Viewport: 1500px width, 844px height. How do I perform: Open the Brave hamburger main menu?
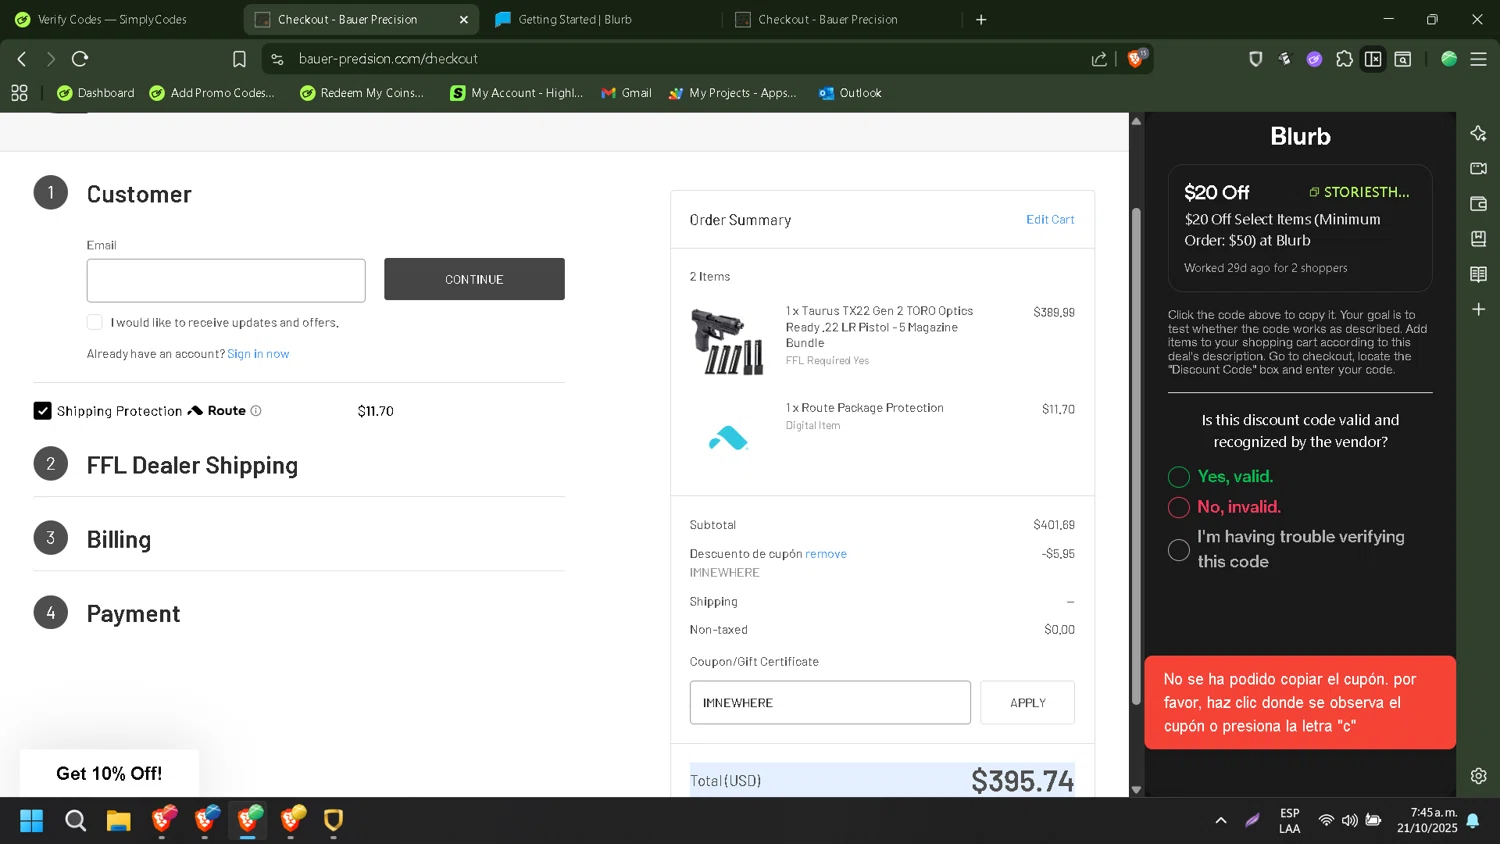point(1478,59)
